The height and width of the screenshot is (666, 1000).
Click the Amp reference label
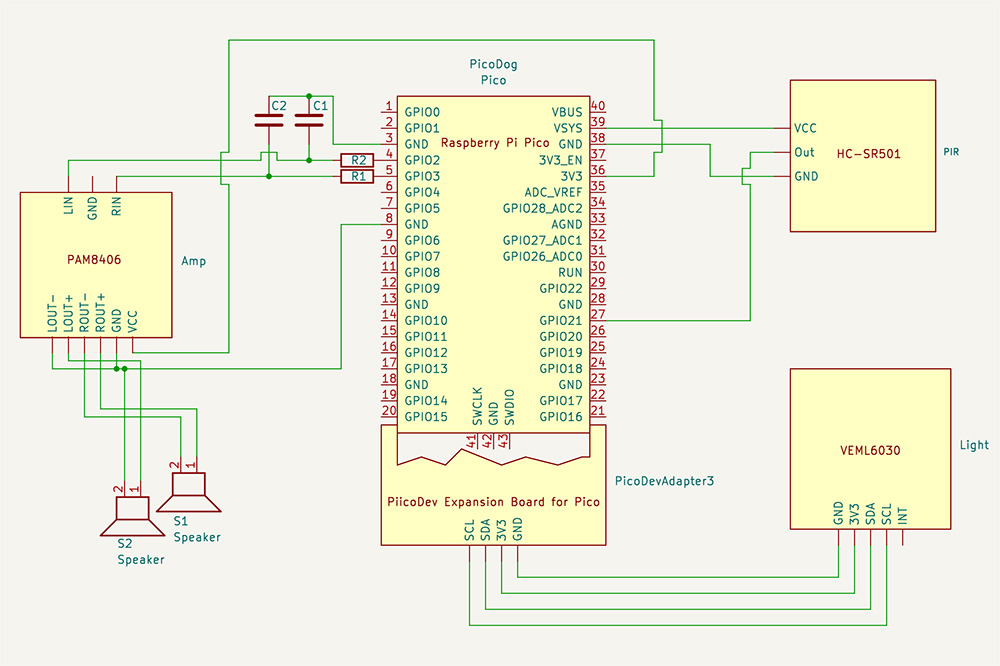193,260
